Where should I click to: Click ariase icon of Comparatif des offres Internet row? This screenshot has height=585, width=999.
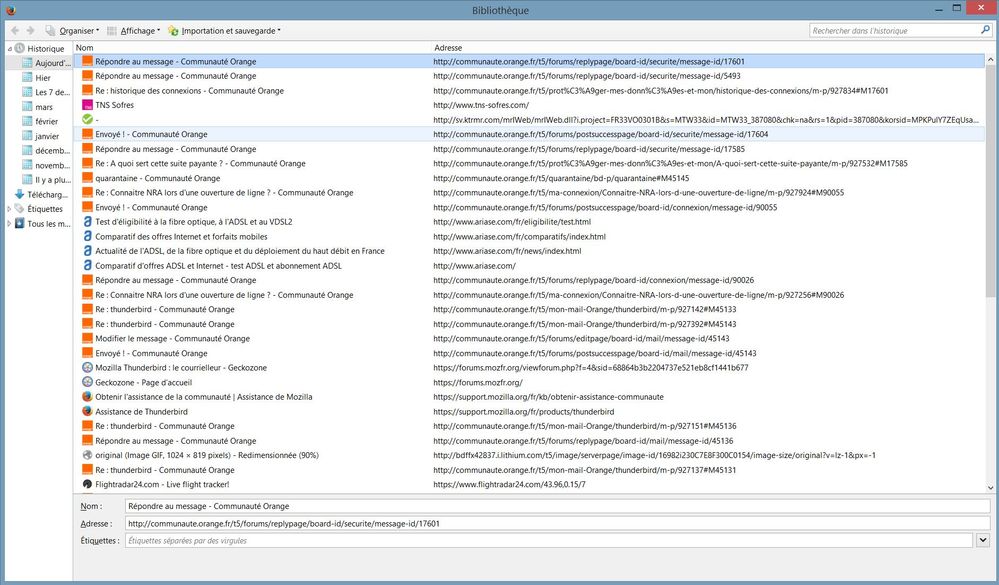(87, 236)
